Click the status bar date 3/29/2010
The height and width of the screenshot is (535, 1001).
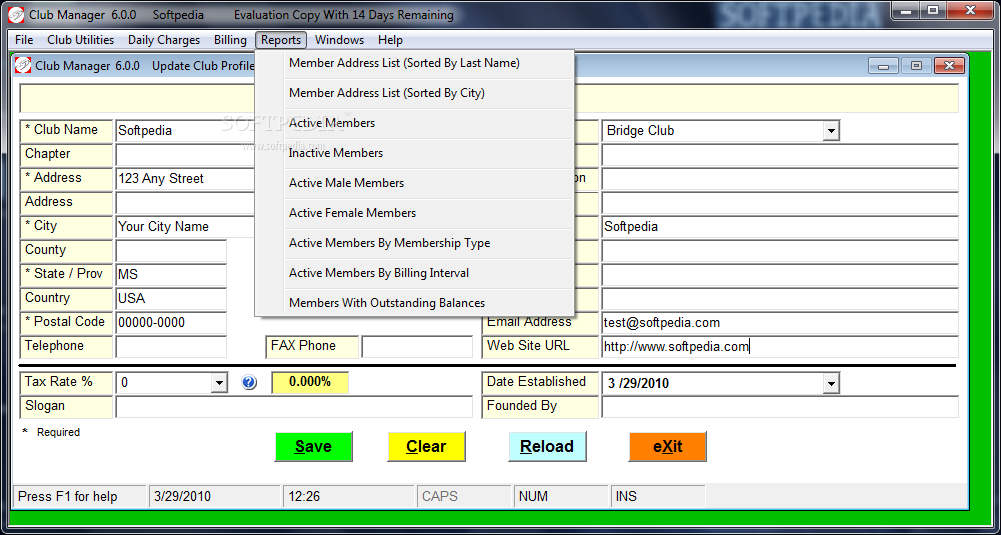point(215,497)
